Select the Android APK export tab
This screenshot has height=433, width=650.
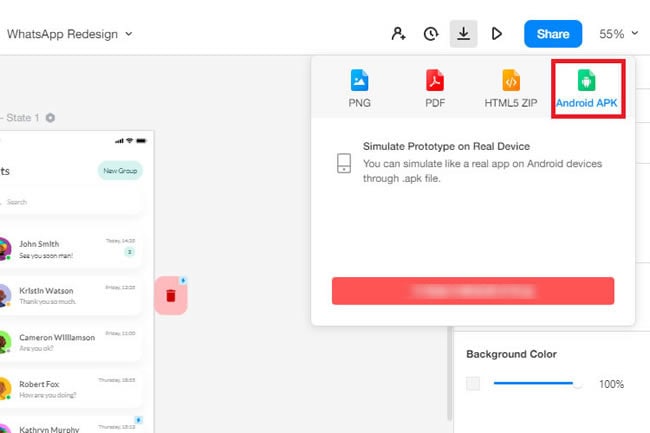coord(586,89)
